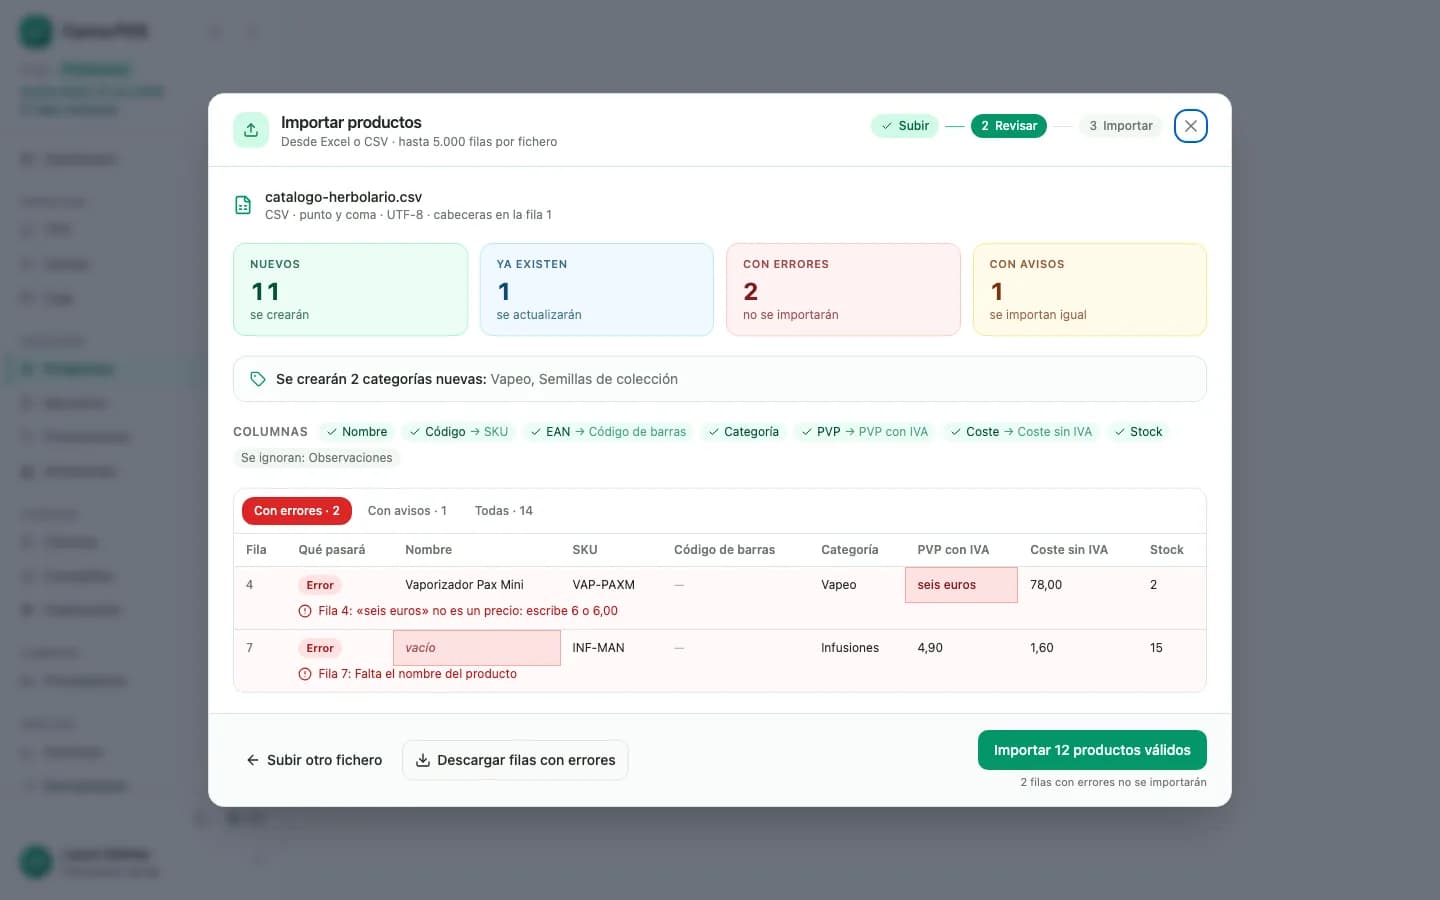Click the file name 'catalogo-herbolario.csv'
This screenshot has height=900, width=1440.
point(343,197)
